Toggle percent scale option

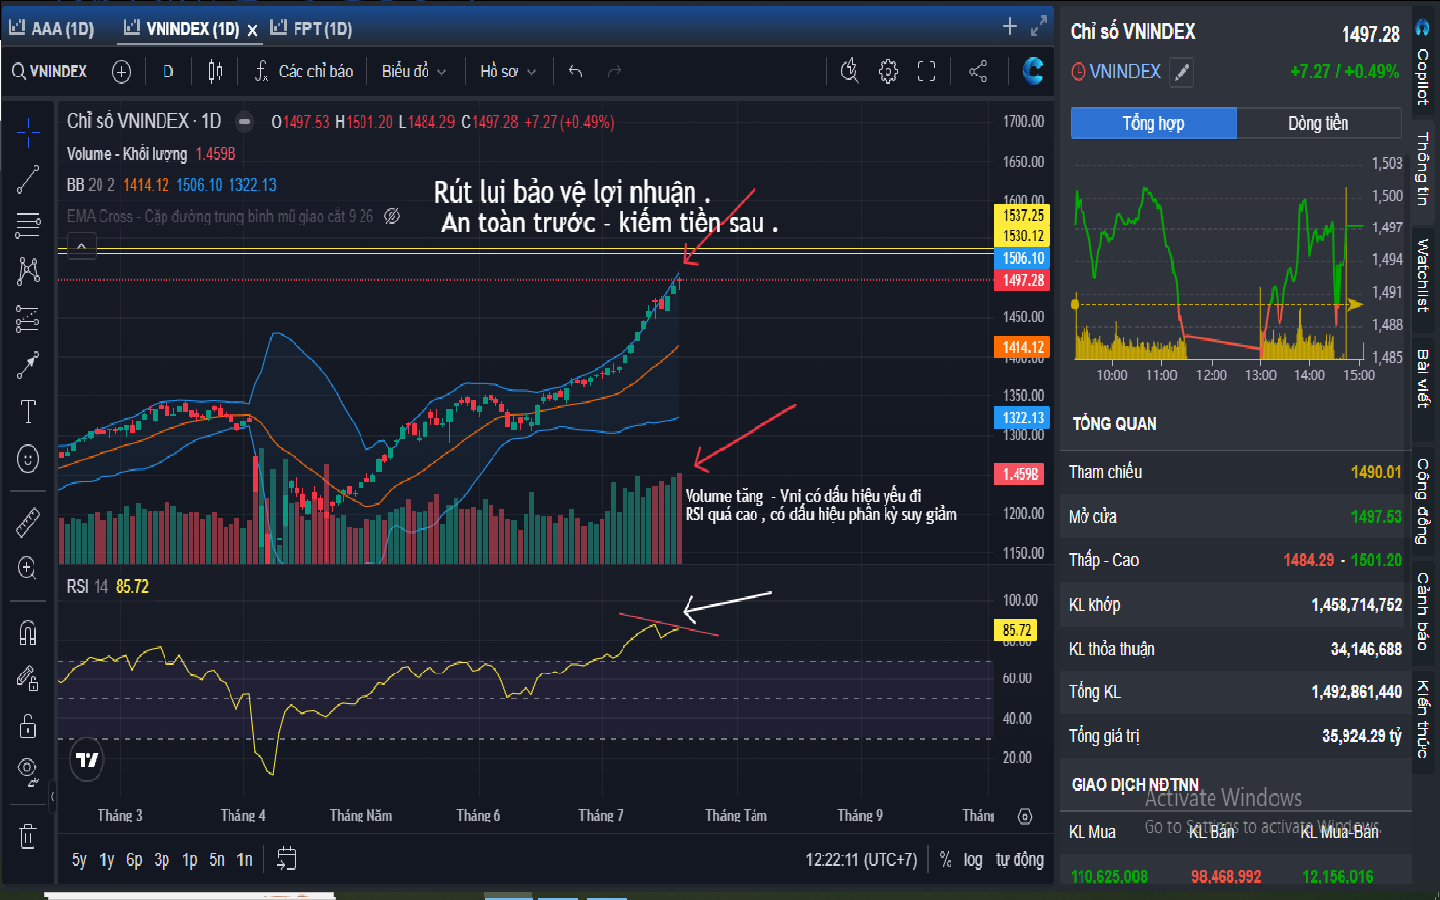coord(945,859)
